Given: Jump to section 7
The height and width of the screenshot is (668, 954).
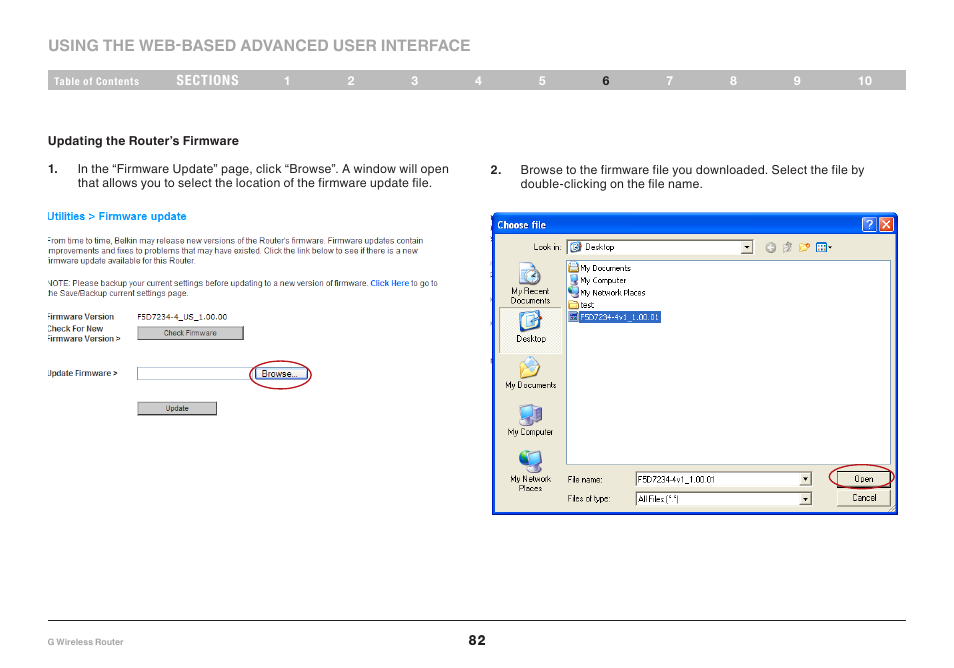Looking at the screenshot, I should [x=669, y=81].
